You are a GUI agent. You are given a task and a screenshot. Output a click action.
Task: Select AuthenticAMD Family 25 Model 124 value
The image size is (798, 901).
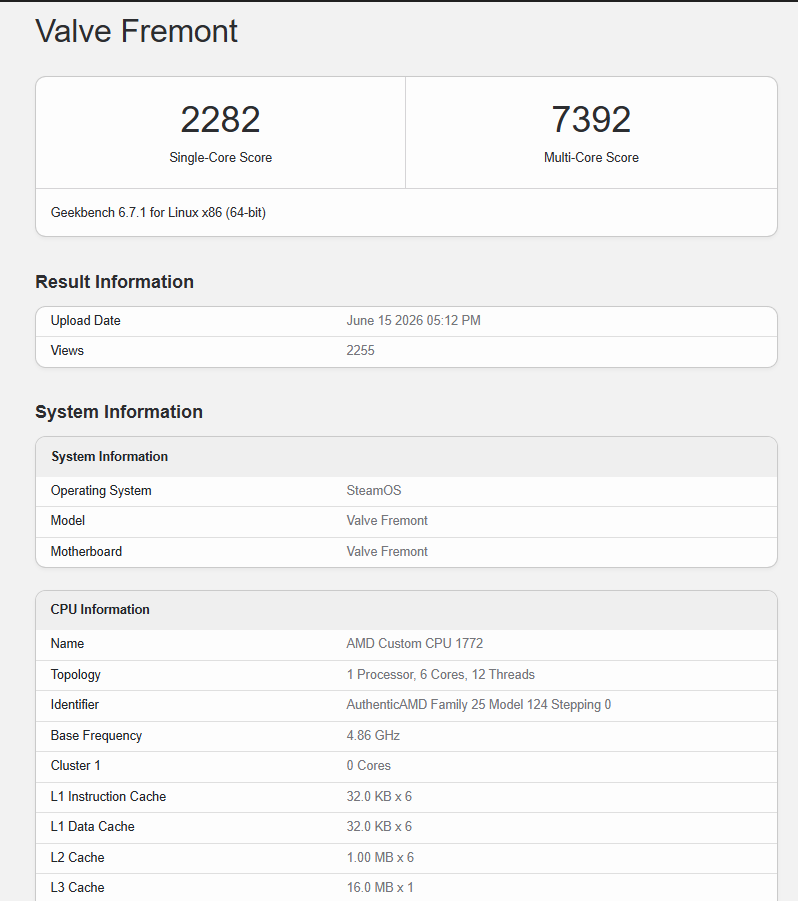479,704
